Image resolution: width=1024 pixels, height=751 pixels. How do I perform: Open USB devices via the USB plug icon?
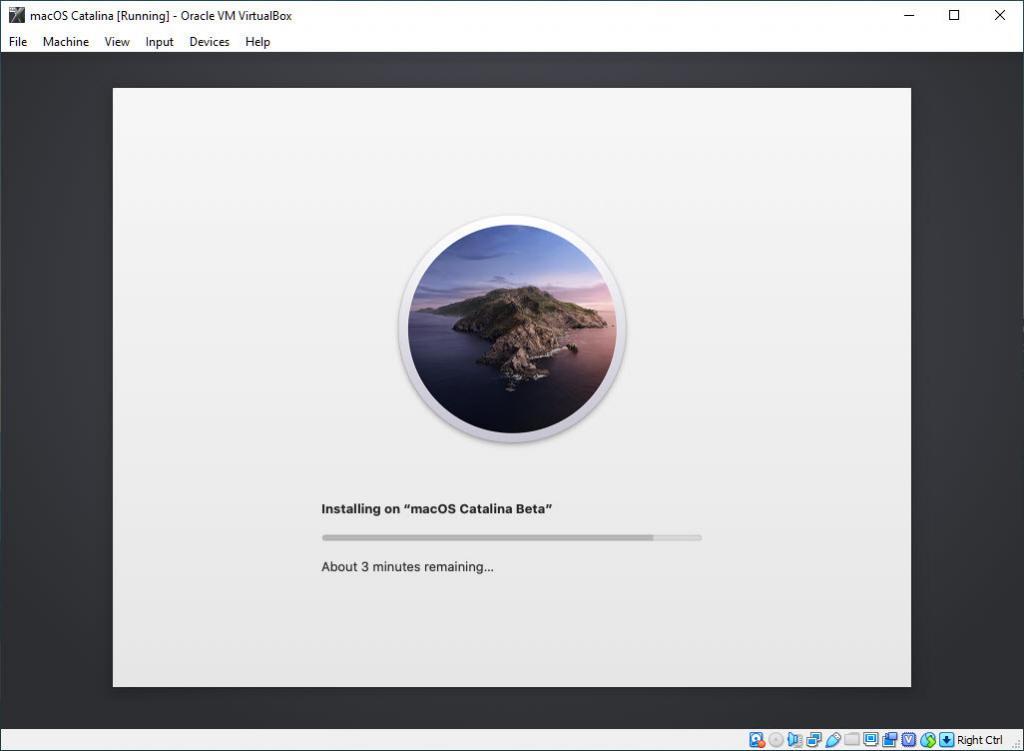(832, 739)
